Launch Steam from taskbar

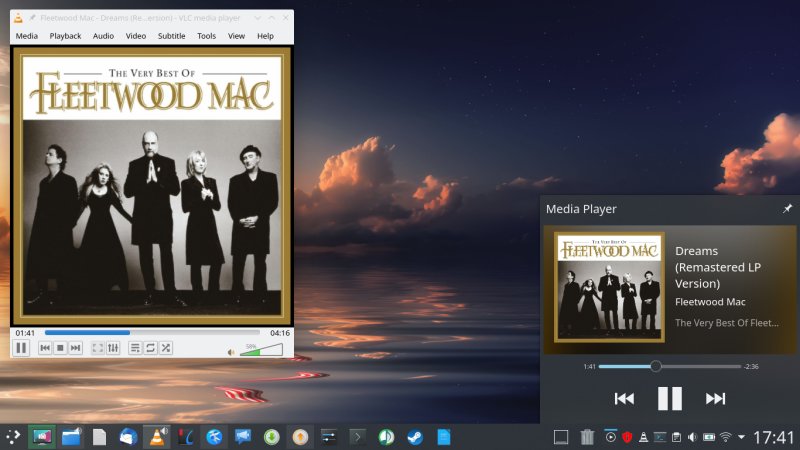pos(415,437)
